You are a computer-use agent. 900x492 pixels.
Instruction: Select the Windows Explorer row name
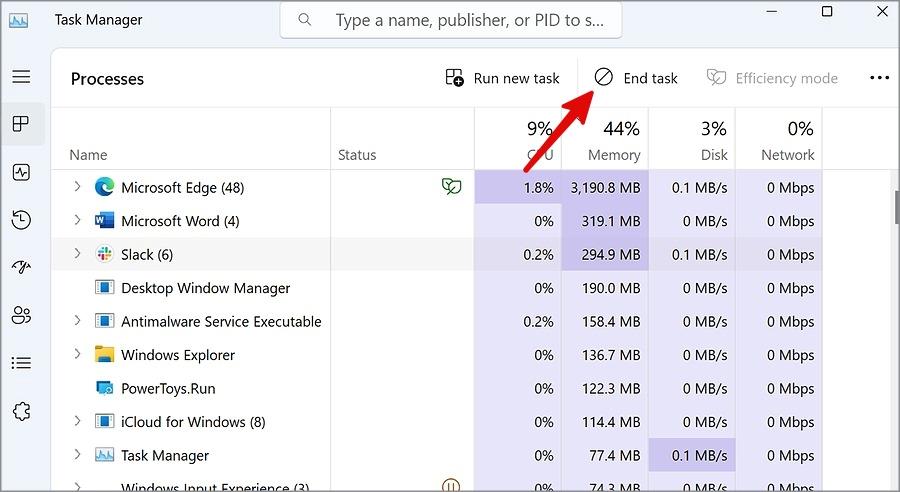pyautogui.click(x=178, y=355)
